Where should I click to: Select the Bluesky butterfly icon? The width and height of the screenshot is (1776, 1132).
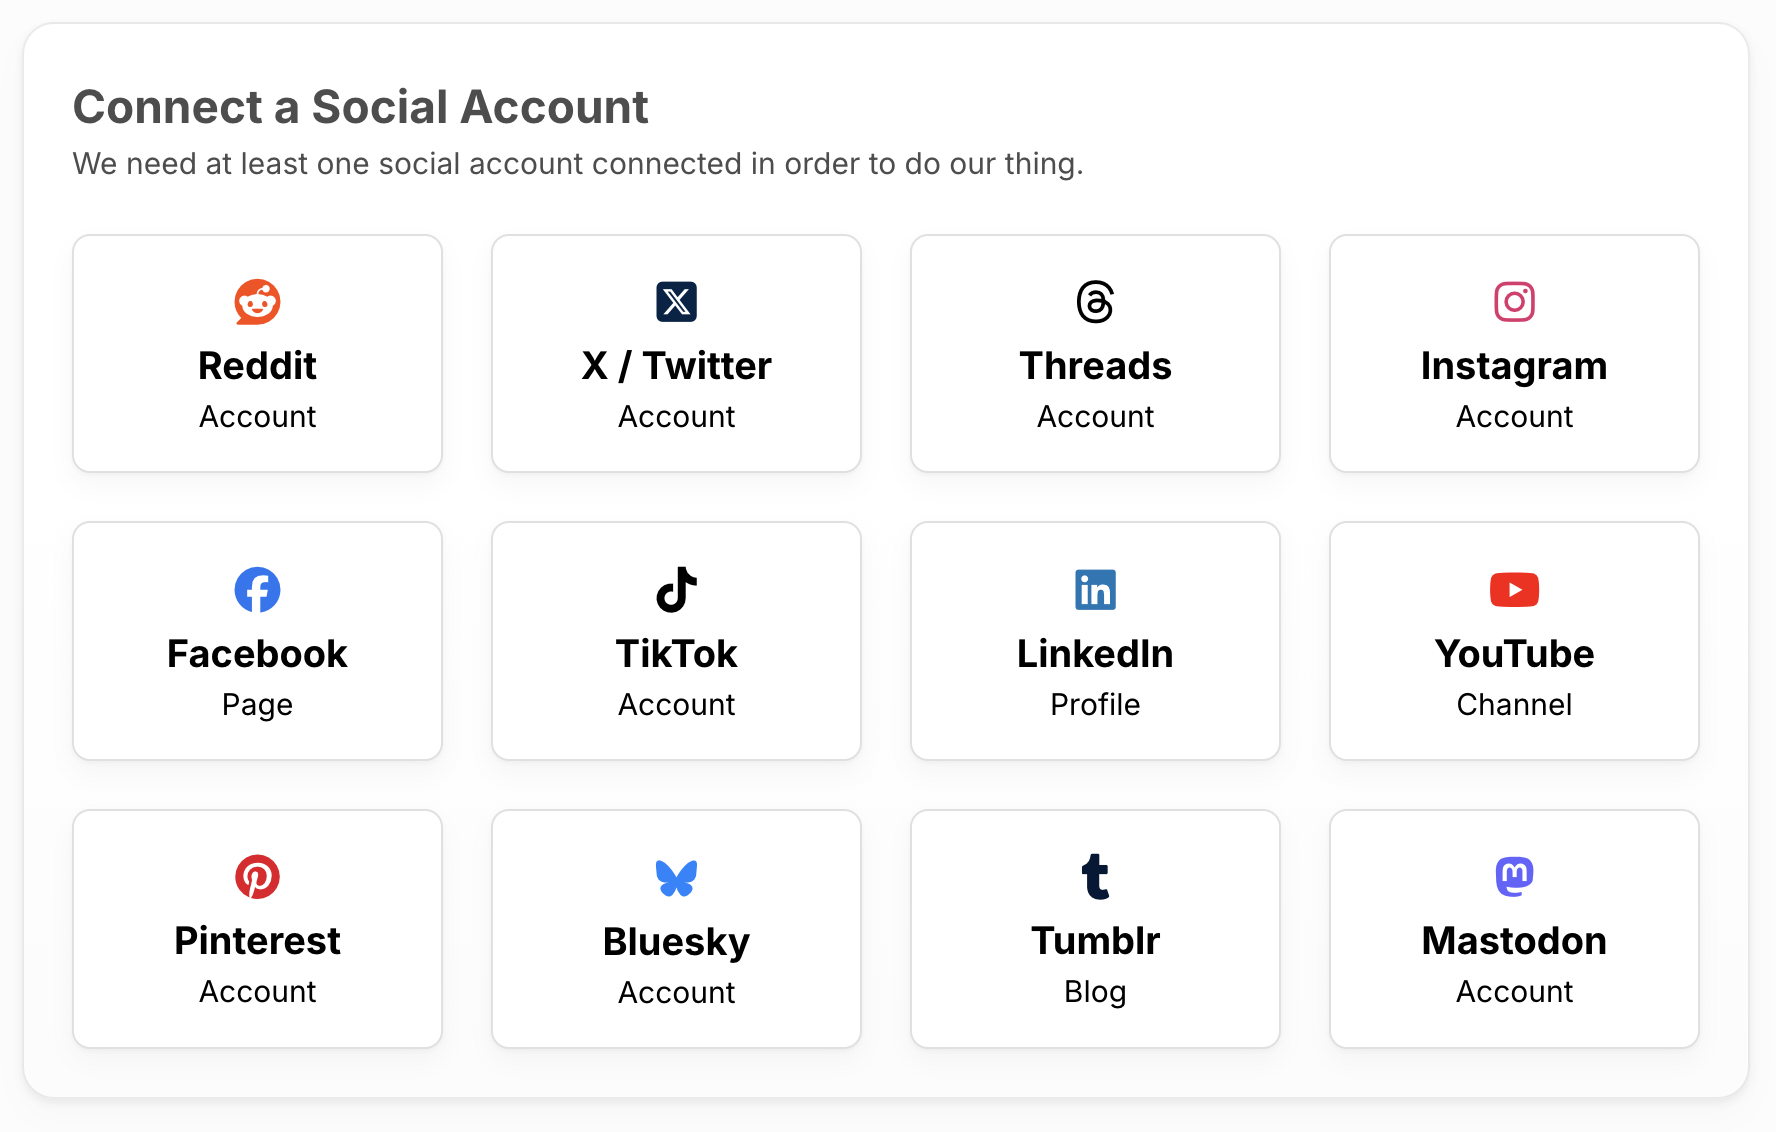pyautogui.click(x=676, y=876)
